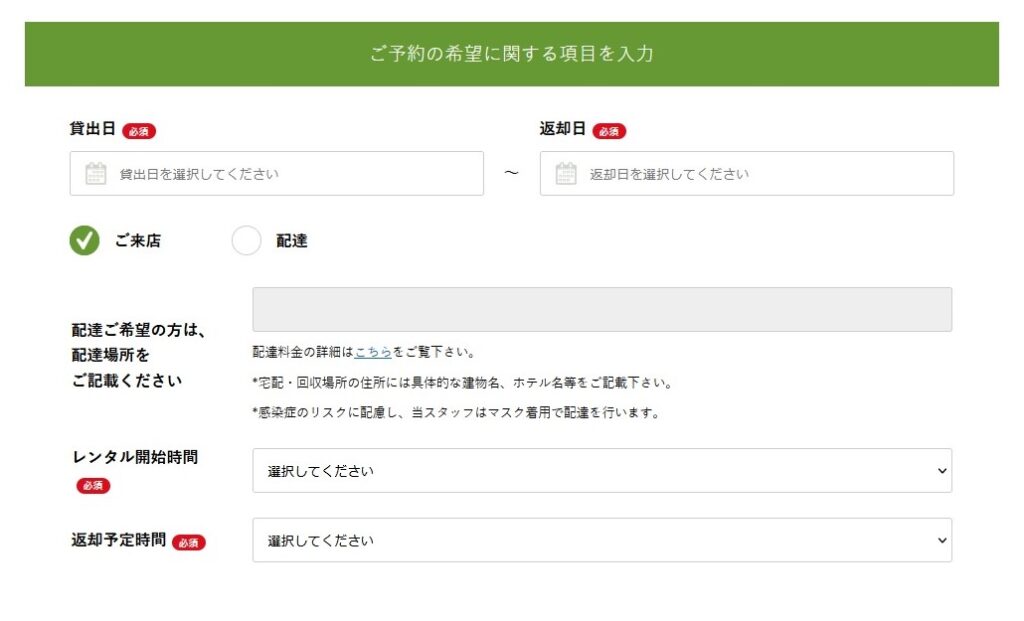This screenshot has width=1024, height=621.
Task: Click the gray delivery location text box
Action: pos(601,310)
